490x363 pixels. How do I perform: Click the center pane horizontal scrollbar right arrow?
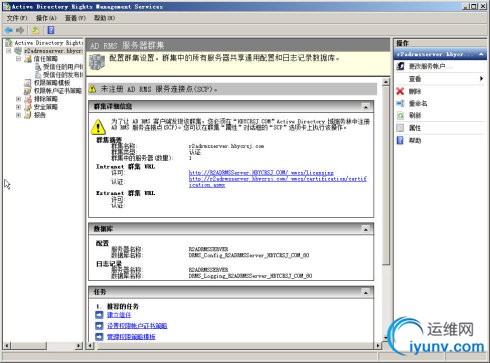click(378, 345)
